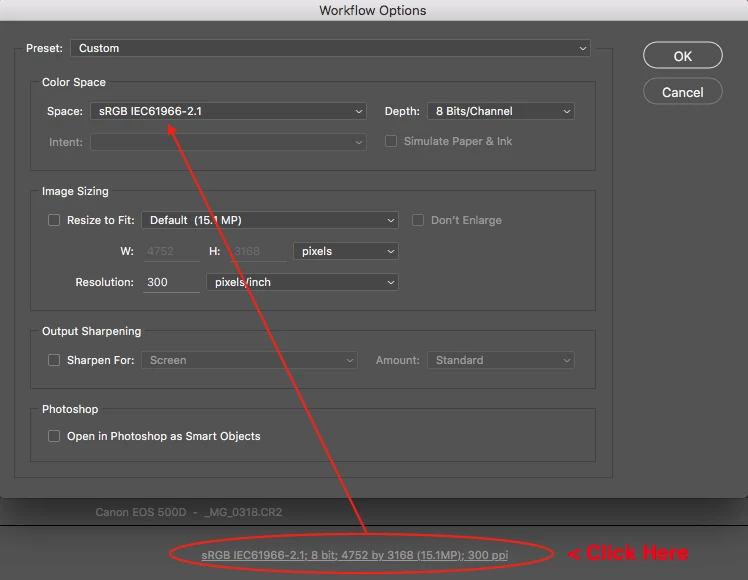Open the Space dropdown showing sRGB IEC61966-2.1
The height and width of the screenshot is (580, 748).
[x=228, y=111]
